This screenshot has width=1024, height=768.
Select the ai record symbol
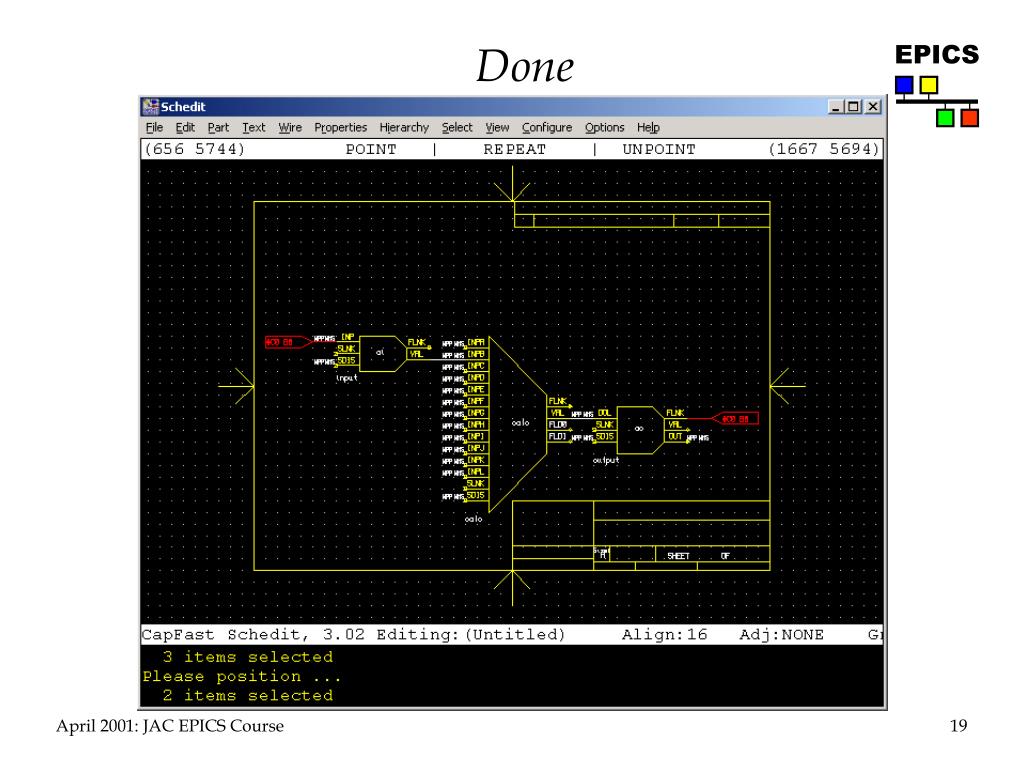[382, 353]
